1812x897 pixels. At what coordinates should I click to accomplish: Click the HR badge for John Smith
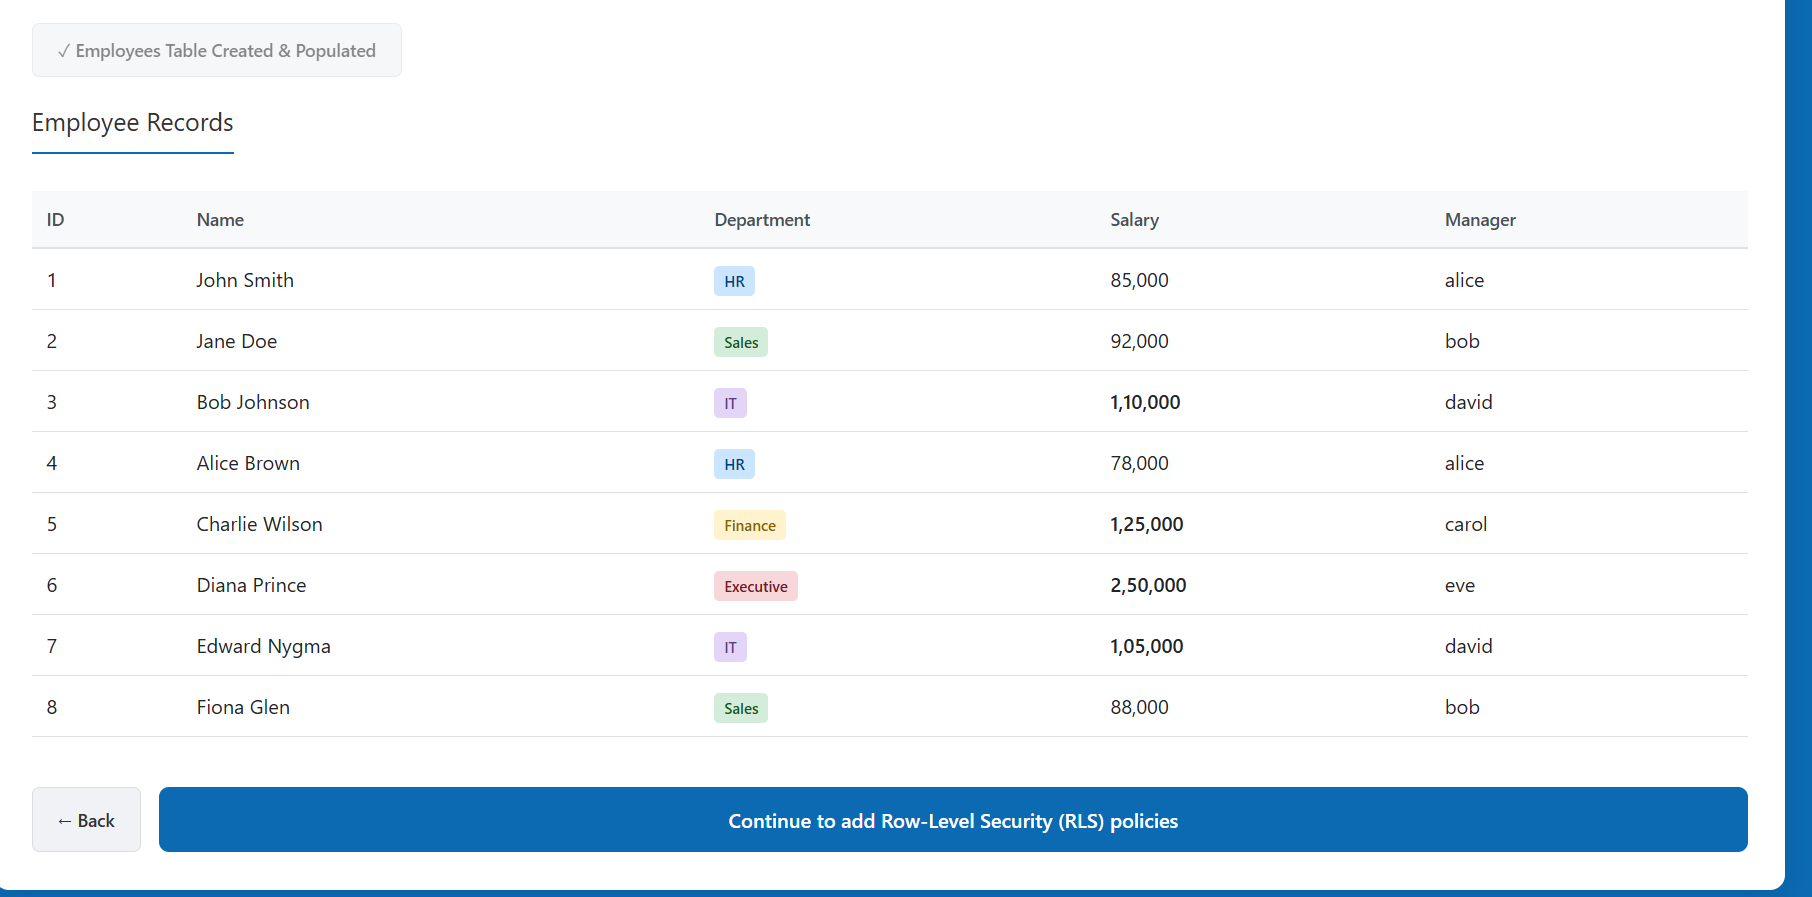click(x=734, y=281)
